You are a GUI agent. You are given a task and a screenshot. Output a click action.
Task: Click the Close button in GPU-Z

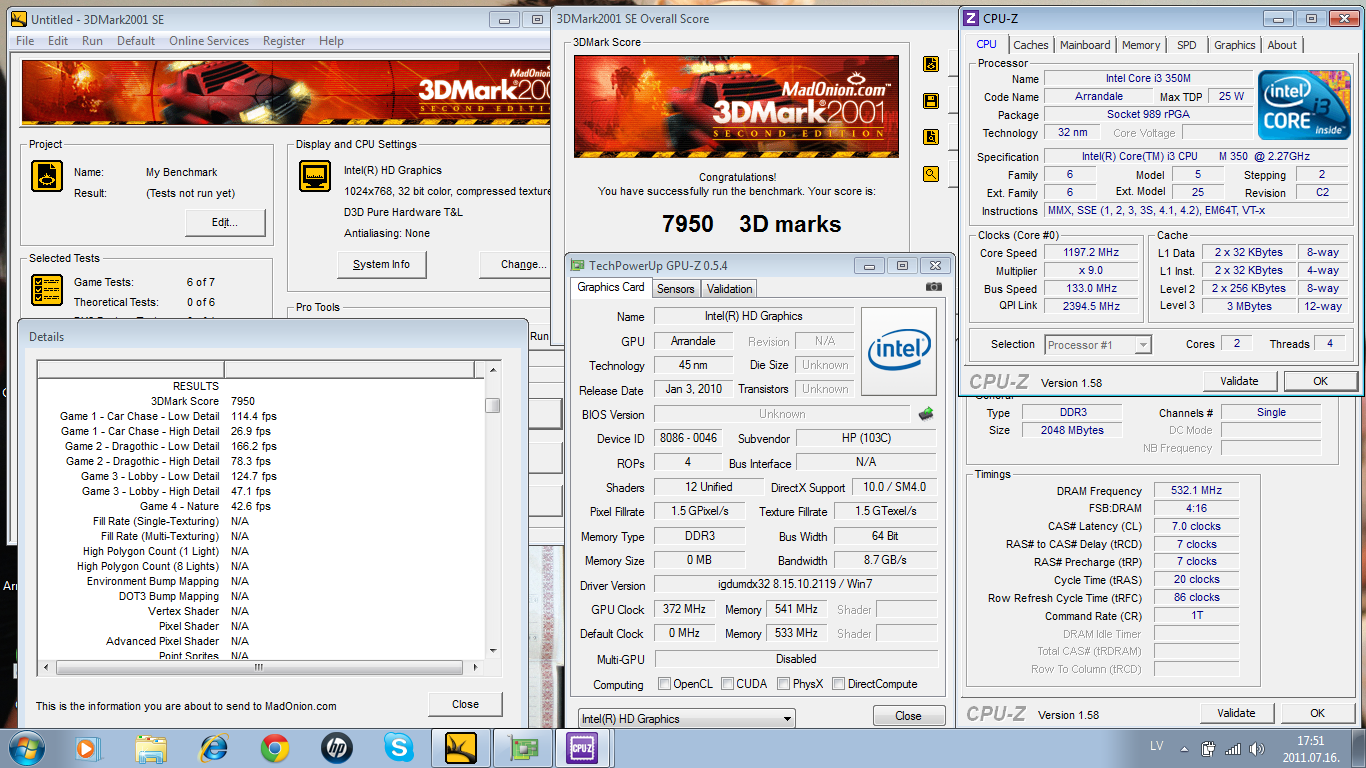[908, 716]
